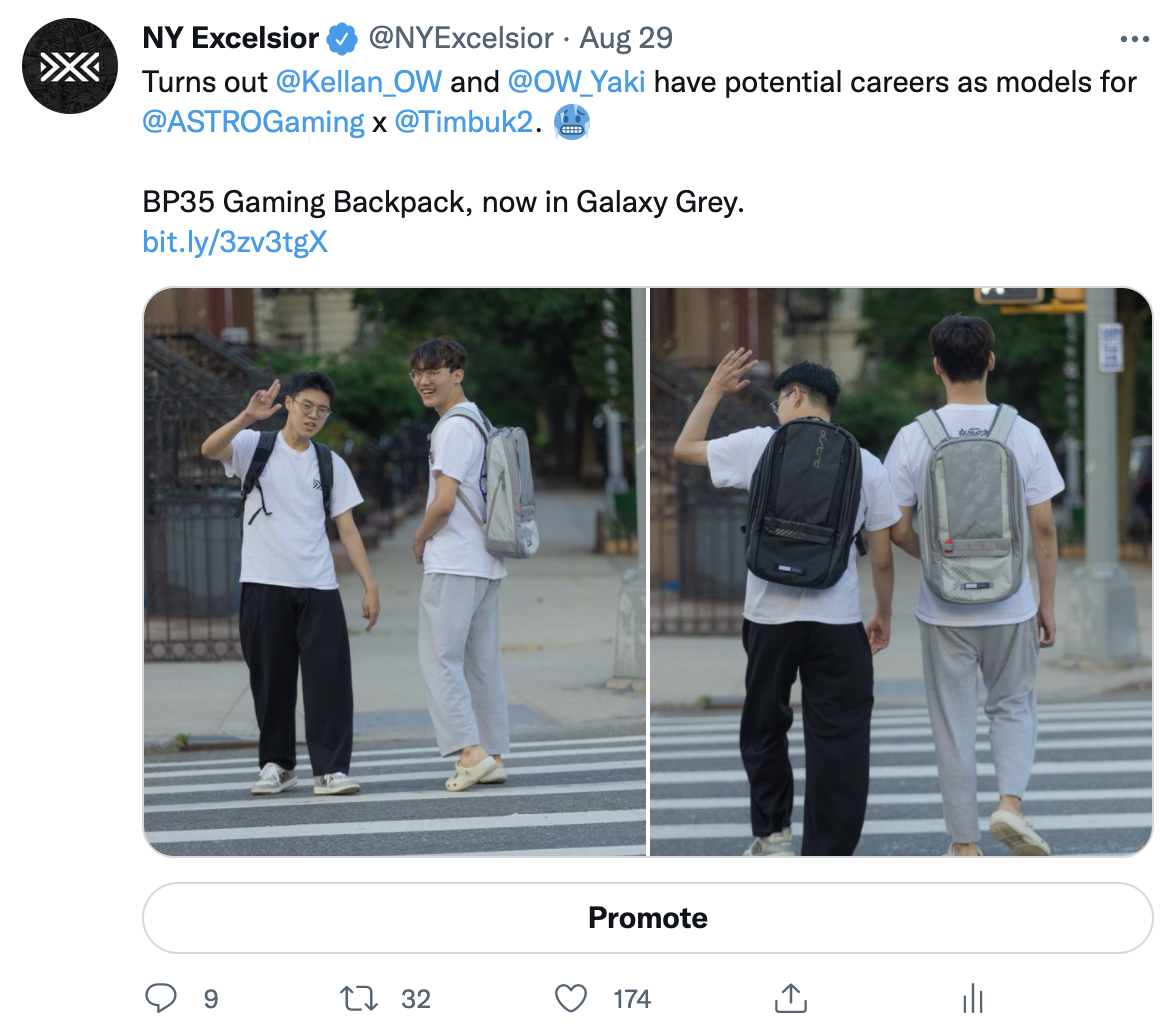This screenshot has height=1034, width=1174.
Task: Click the Promote button
Action: 648,917
